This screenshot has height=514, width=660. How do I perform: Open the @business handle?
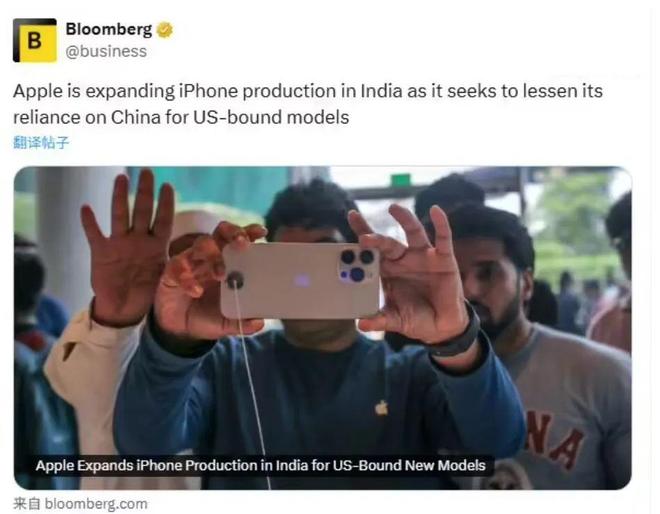coord(106,51)
